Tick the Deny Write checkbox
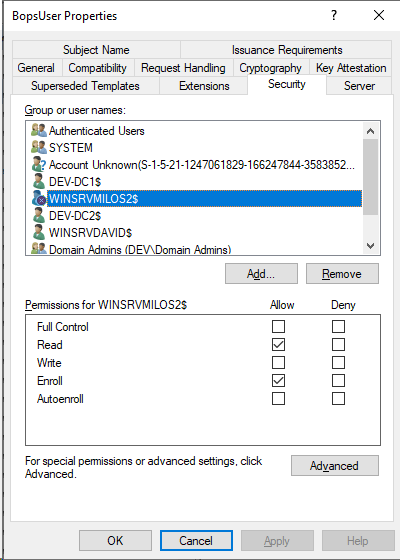This screenshot has width=400, height=560. click(x=338, y=362)
